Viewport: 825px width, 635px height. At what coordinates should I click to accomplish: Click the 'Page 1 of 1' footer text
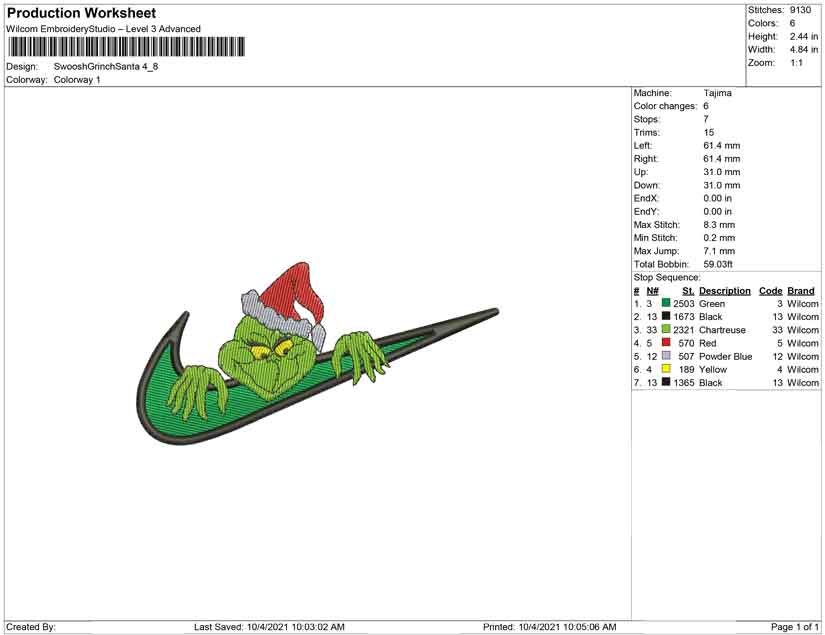point(795,627)
